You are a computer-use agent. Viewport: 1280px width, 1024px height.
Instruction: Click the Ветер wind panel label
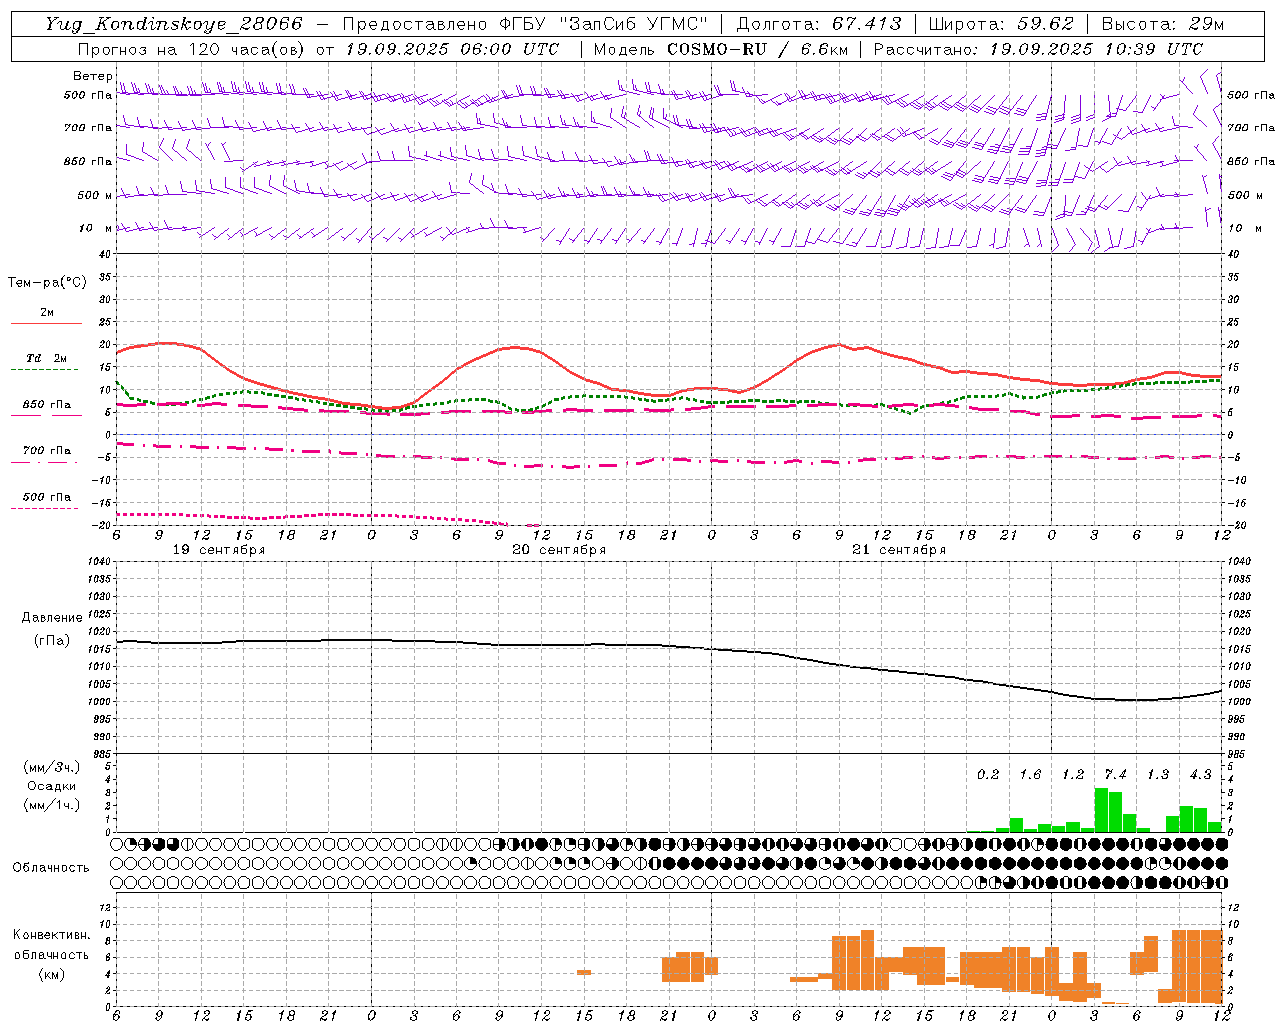[x=92, y=76]
